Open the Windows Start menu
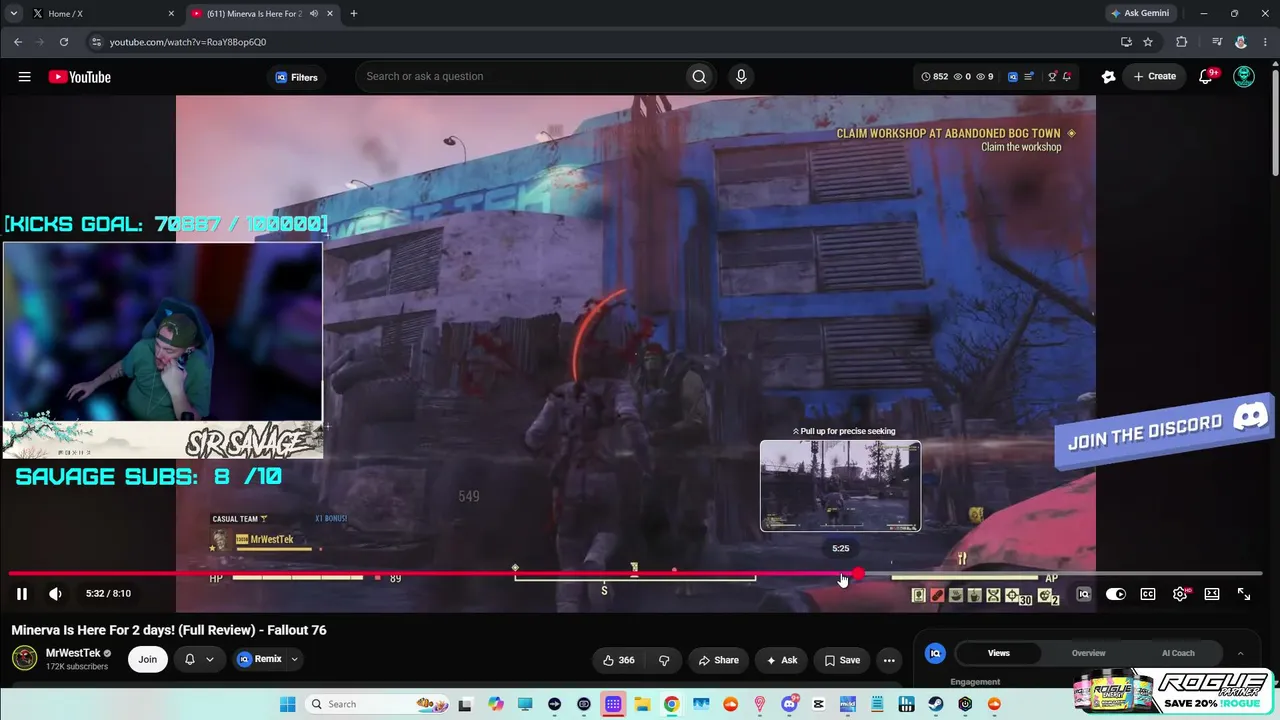The image size is (1280, 720). [288, 704]
